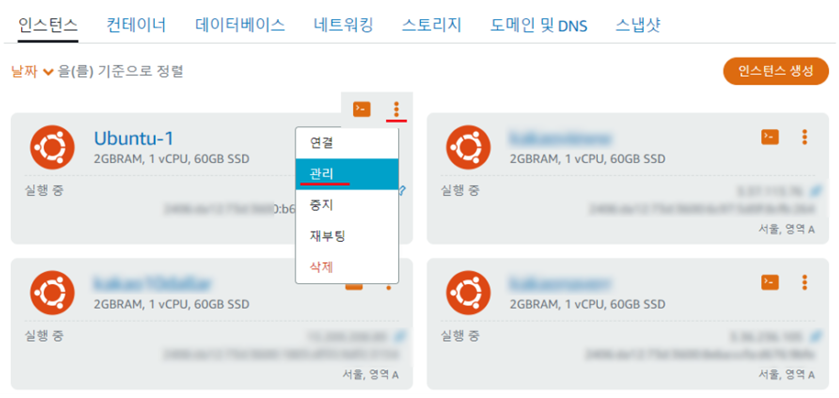Select 중지 to stop the instance

tap(347, 205)
